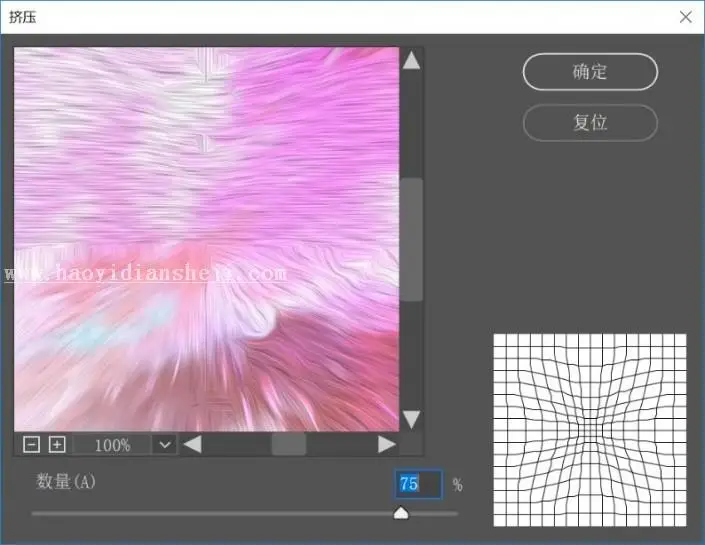Image resolution: width=705 pixels, height=545 pixels.
Task: Click preview scroll right arrow
Action: [387, 445]
